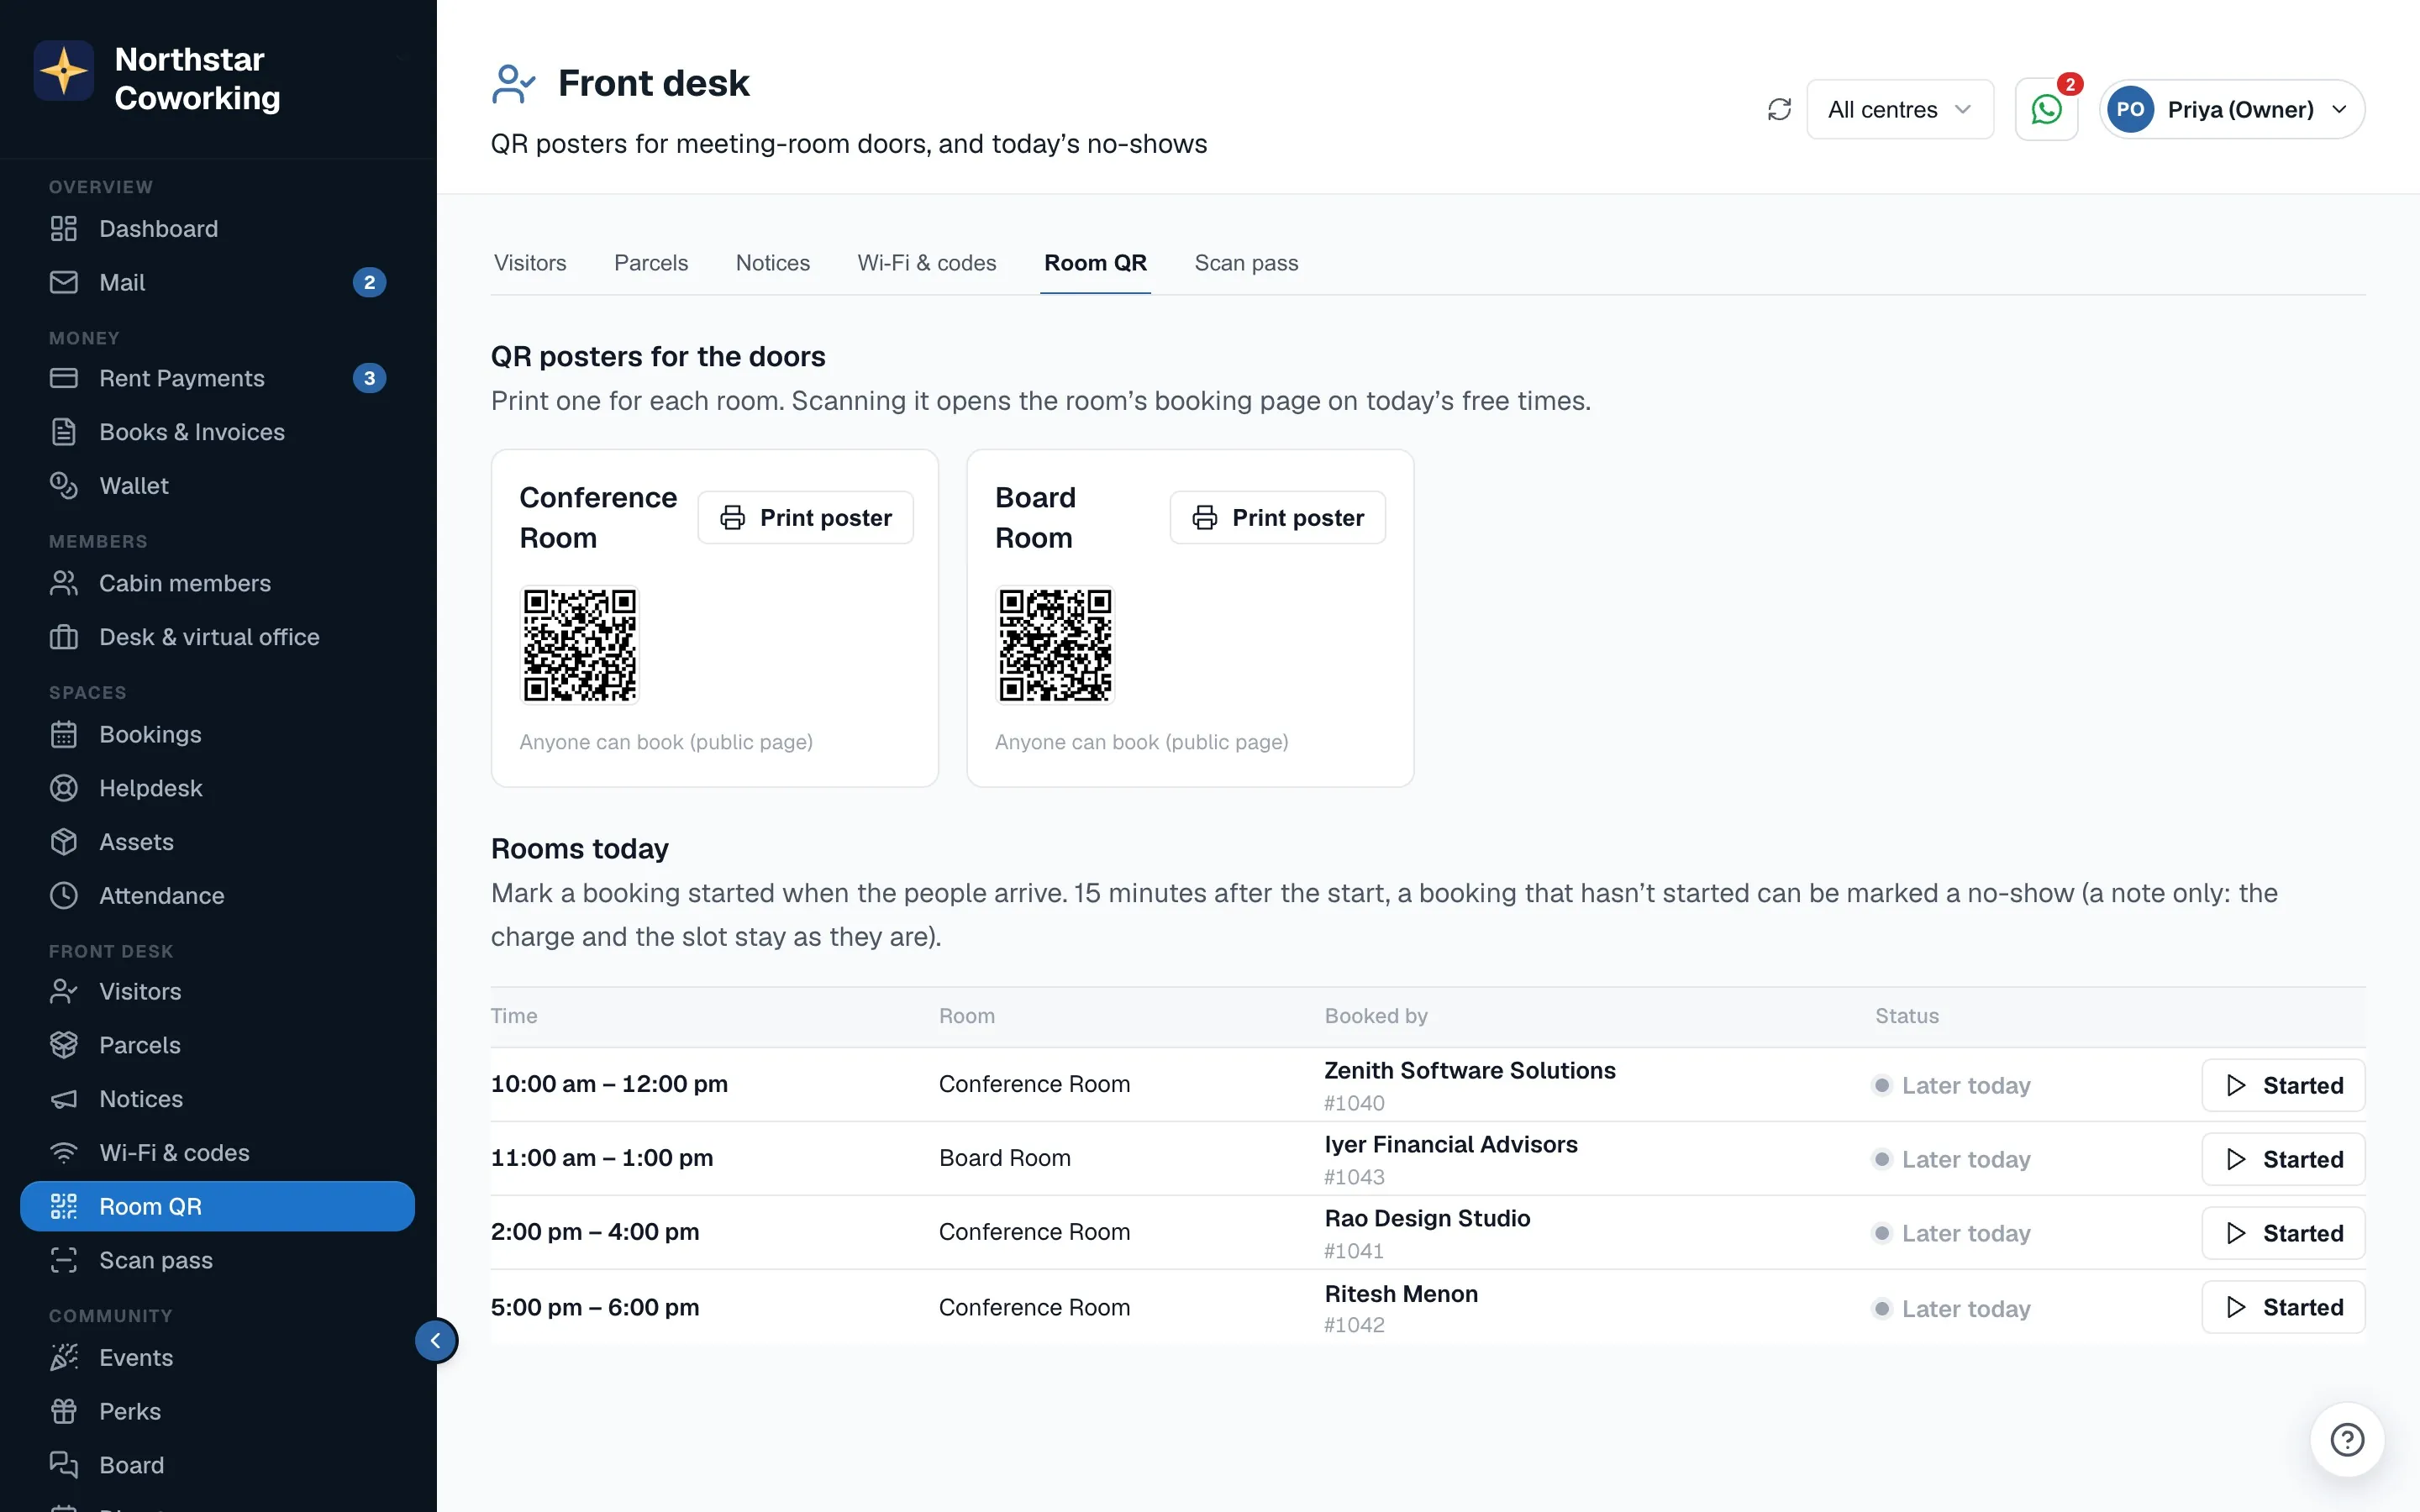Image resolution: width=2420 pixels, height=1512 pixels.
Task: Switch to the Wi-Fi & codes tab
Action: point(926,263)
